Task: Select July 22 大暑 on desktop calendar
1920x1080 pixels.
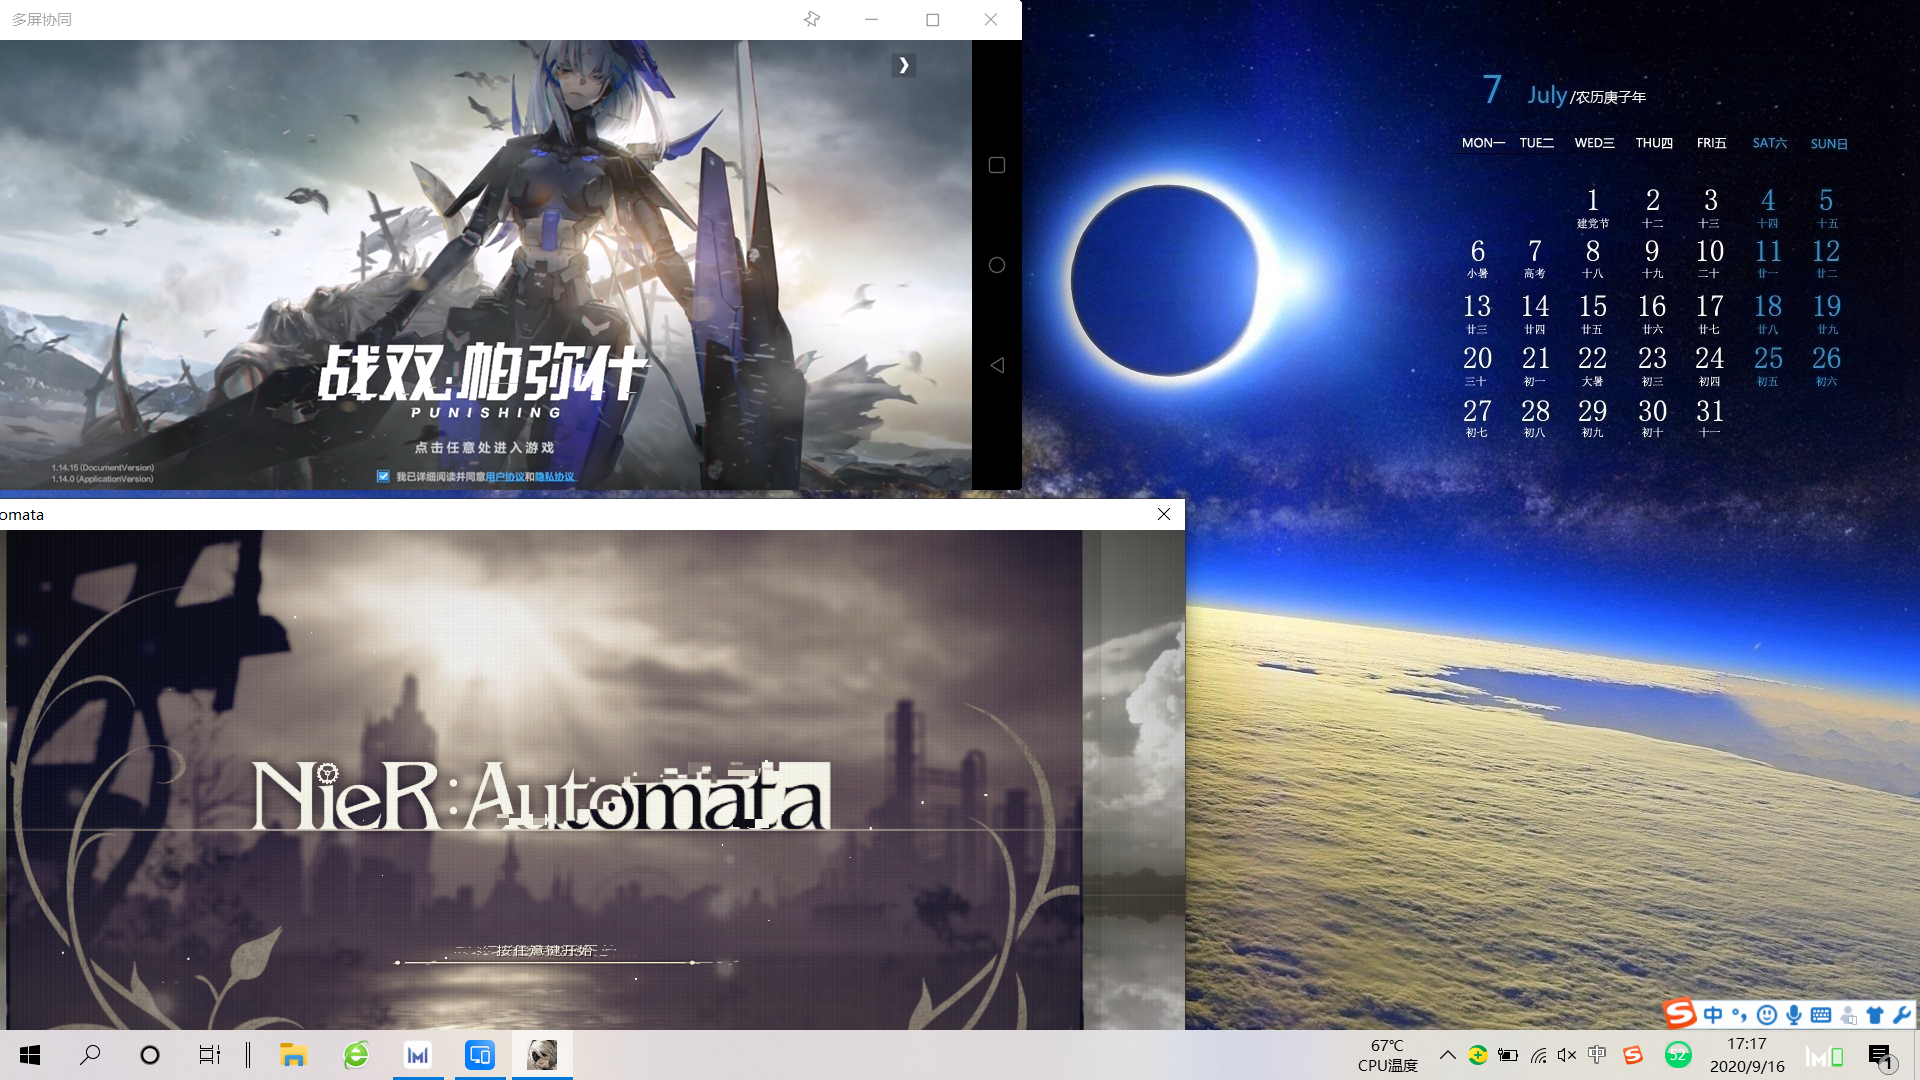Action: 1593,365
